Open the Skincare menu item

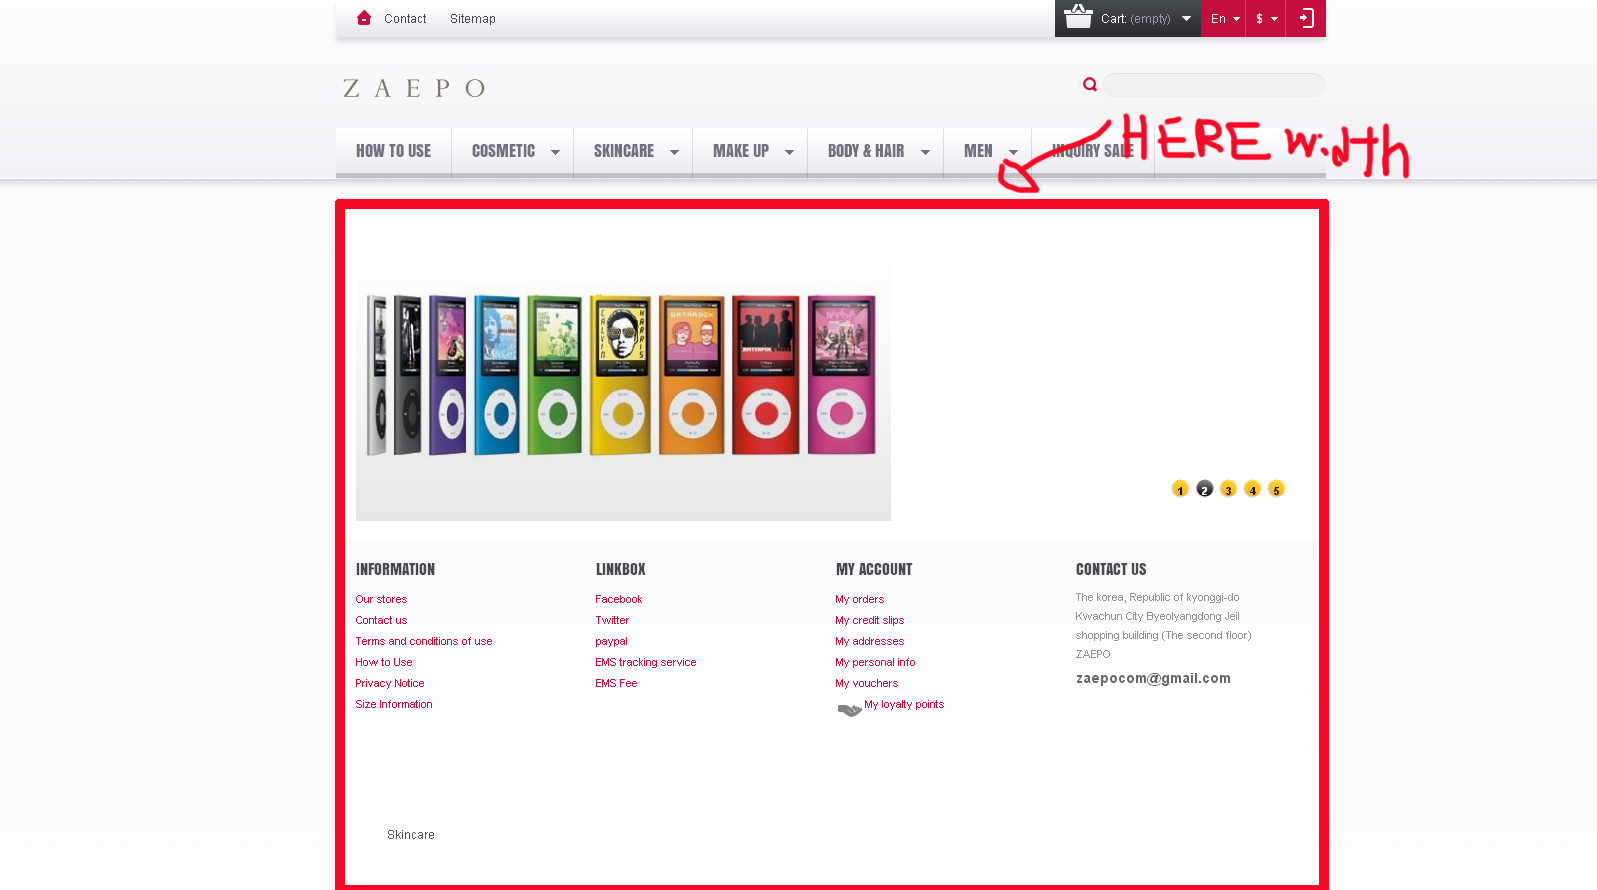tap(624, 151)
